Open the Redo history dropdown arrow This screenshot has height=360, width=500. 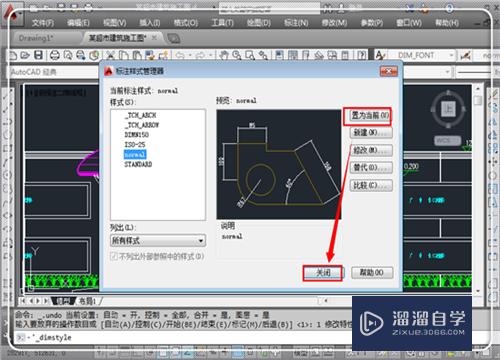(x=210, y=55)
